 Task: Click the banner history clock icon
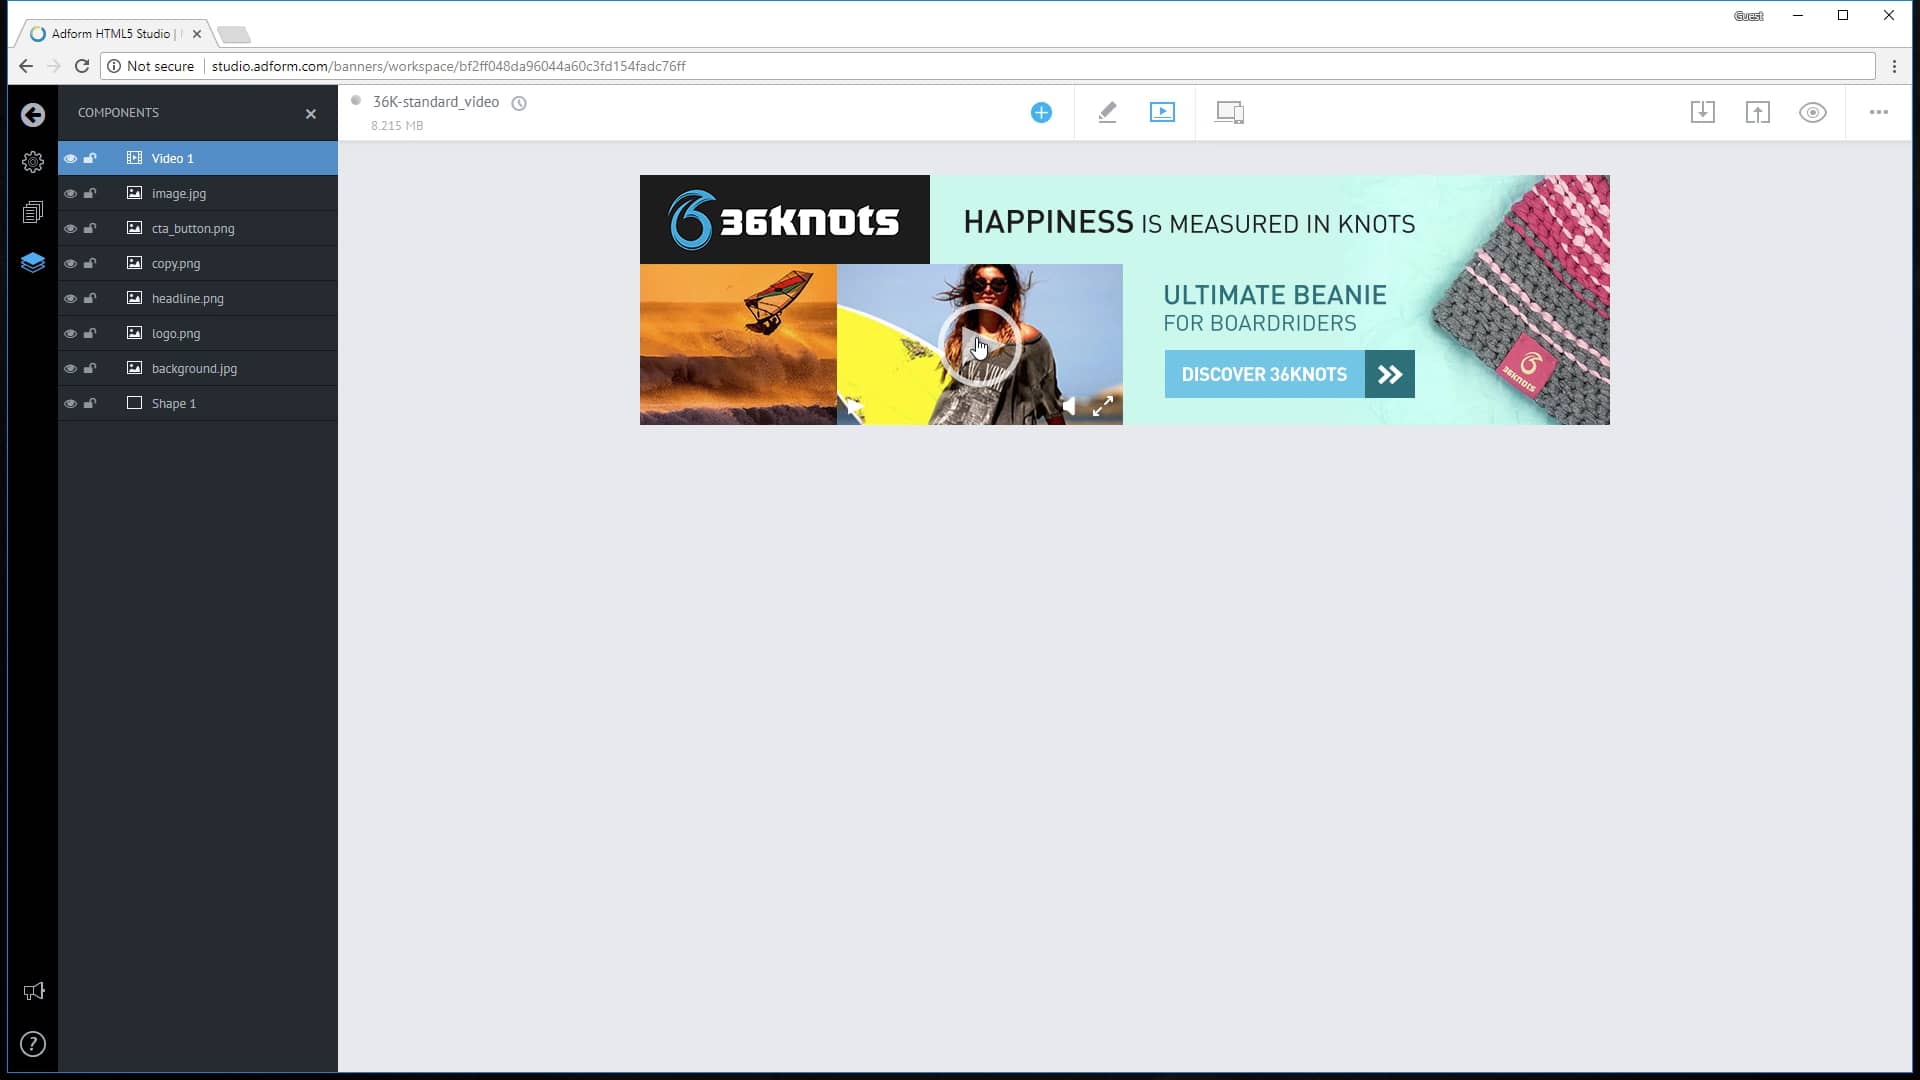(x=519, y=103)
